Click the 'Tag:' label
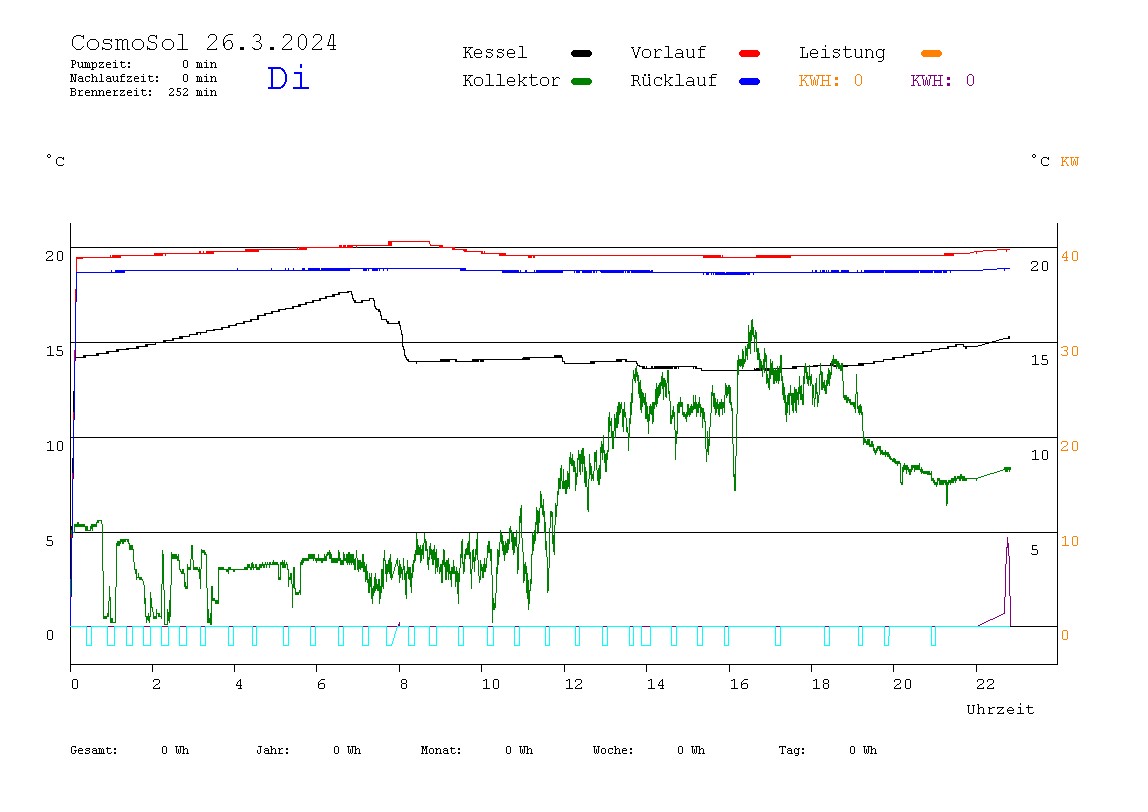This screenshot has width=1148, height=812. pos(792,750)
